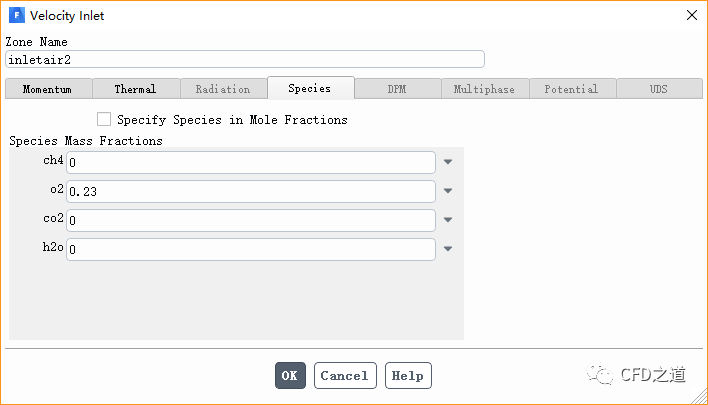The width and height of the screenshot is (708, 405).
Task: Click the ch4 mass fraction field
Action: pos(251,162)
